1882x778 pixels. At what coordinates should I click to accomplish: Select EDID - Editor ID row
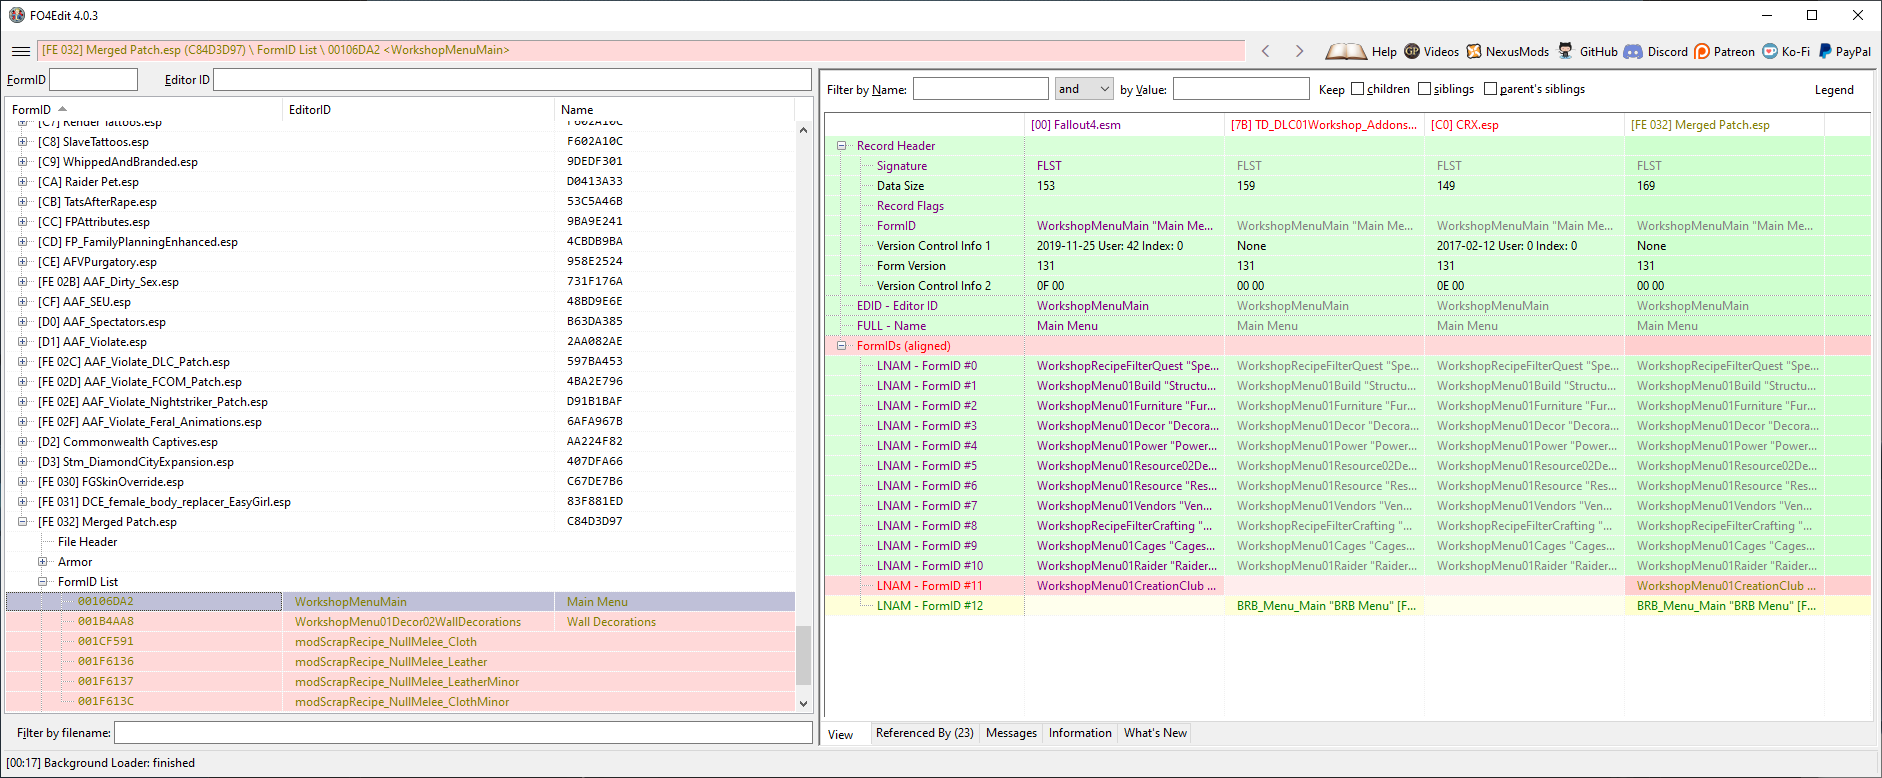point(1347,306)
